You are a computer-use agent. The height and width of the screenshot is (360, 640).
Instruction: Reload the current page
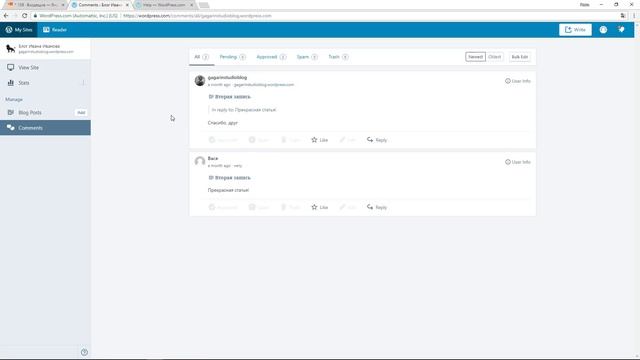coord(24,16)
